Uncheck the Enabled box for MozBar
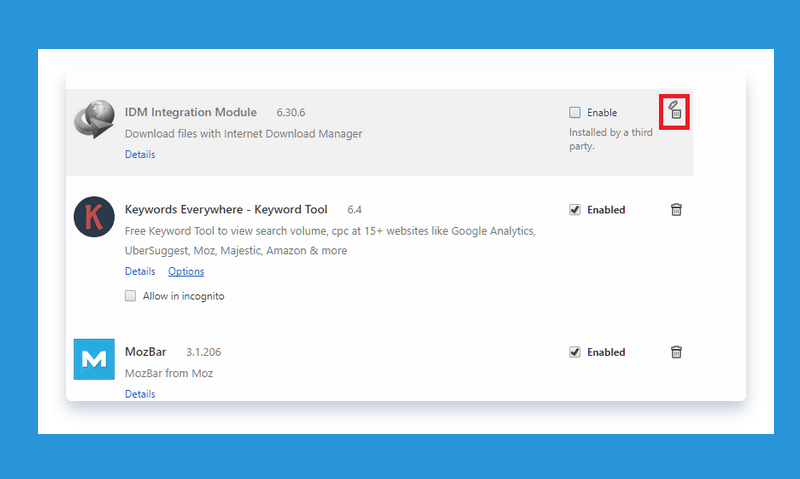The width and height of the screenshot is (800, 479). pos(574,352)
